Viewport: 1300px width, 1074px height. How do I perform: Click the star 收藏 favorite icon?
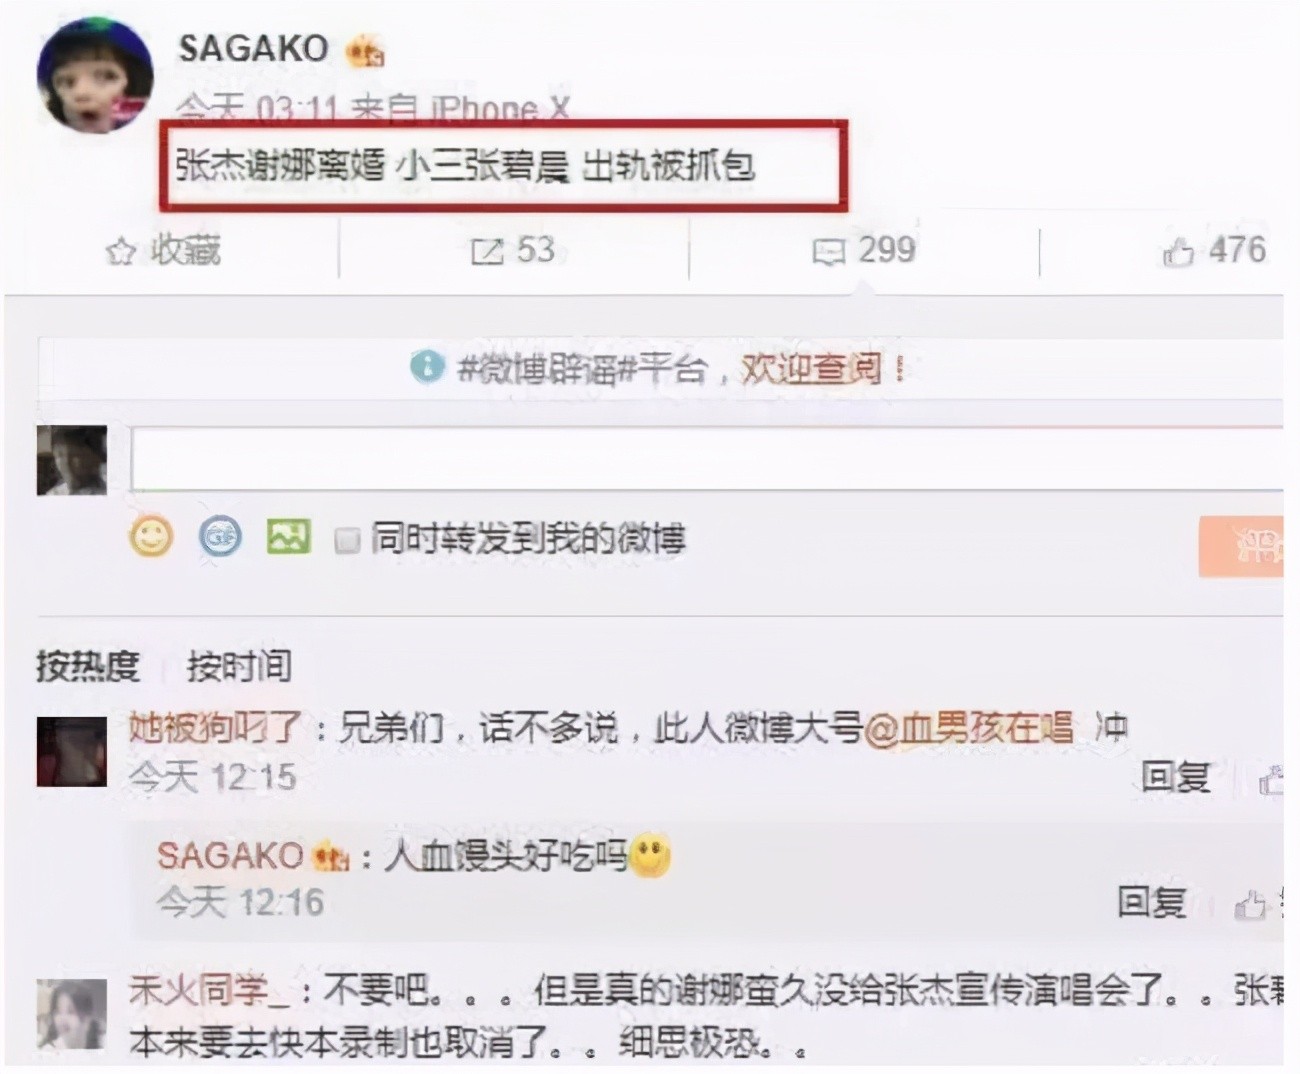click(x=121, y=252)
